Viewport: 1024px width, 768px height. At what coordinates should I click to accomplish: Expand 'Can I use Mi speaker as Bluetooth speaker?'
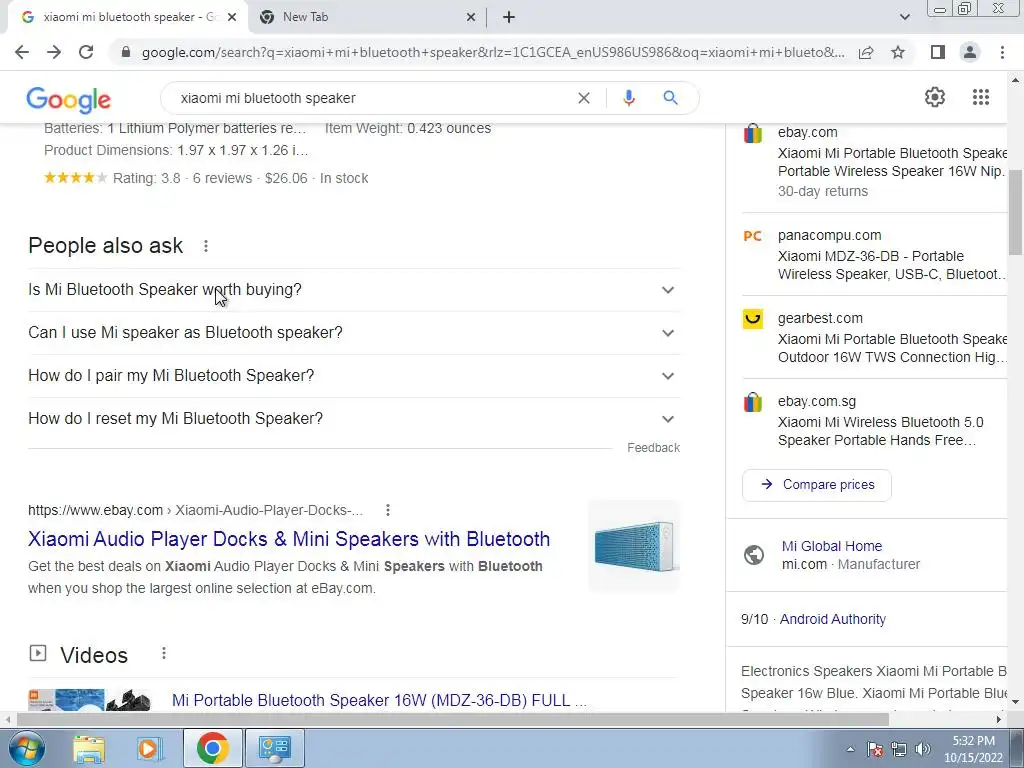354,332
